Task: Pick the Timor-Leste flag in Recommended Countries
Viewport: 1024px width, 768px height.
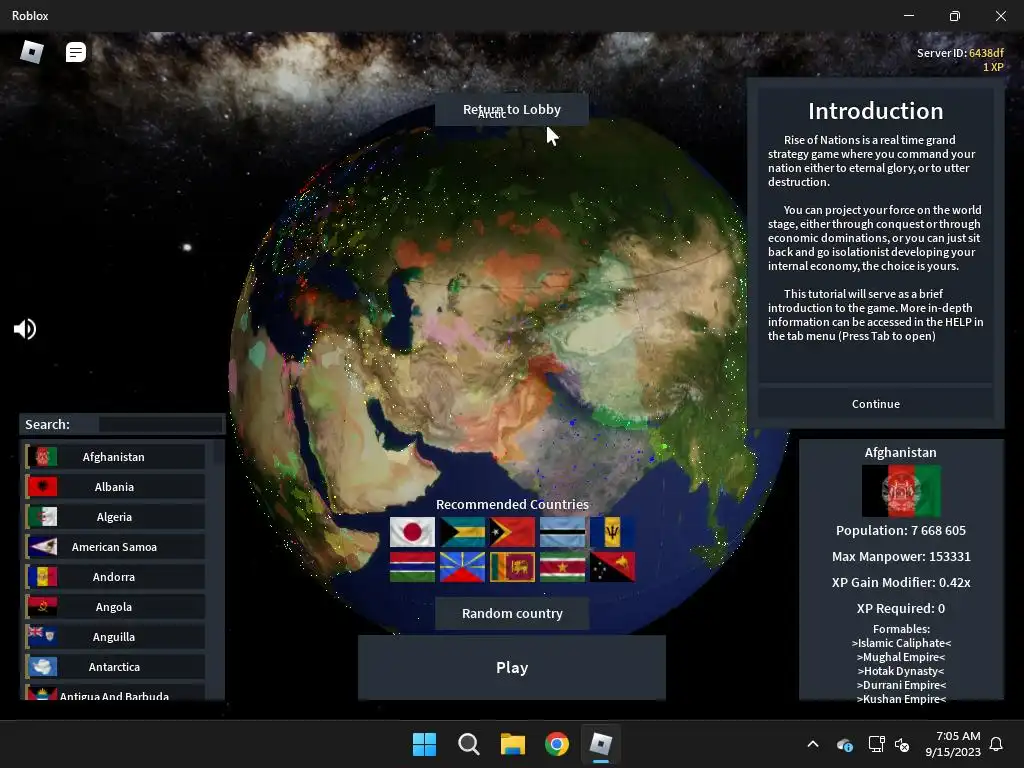Action: point(513,532)
